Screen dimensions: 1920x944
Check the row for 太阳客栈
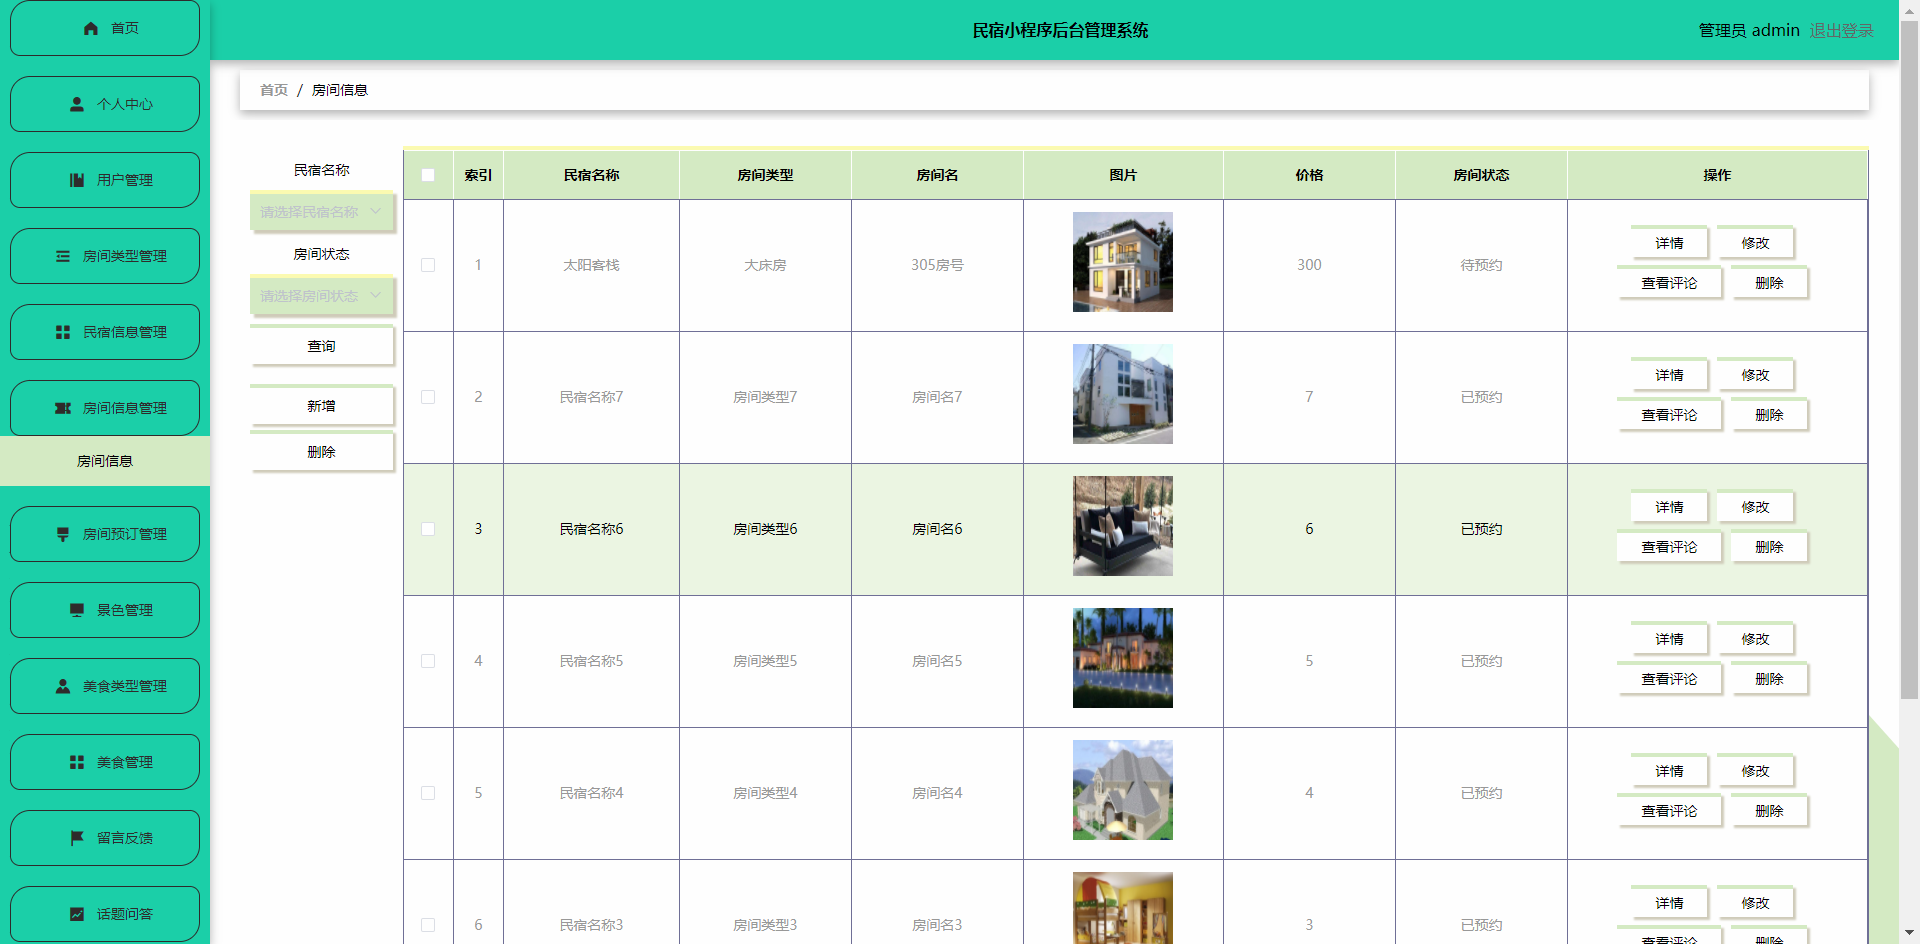point(428,265)
